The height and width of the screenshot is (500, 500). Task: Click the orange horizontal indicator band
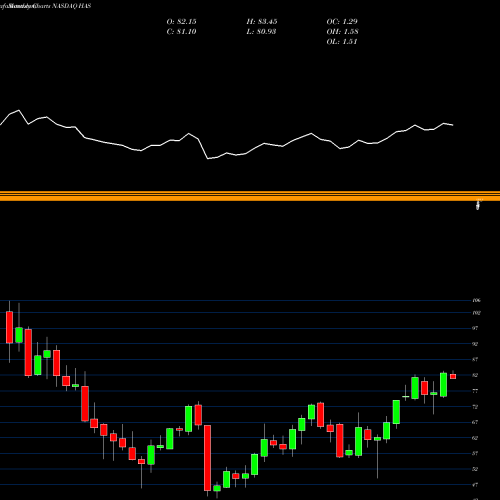[250, 196]
